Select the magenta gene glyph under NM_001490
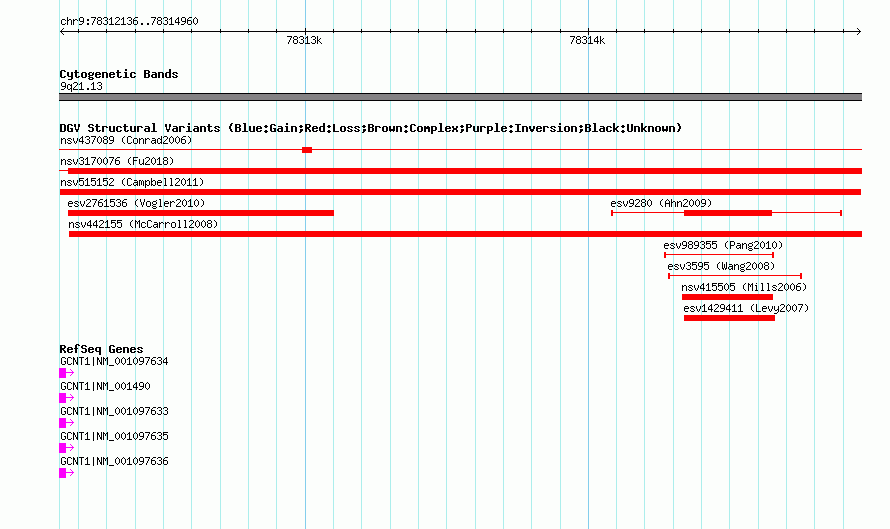The image size is (890, 529). (66, 398)
